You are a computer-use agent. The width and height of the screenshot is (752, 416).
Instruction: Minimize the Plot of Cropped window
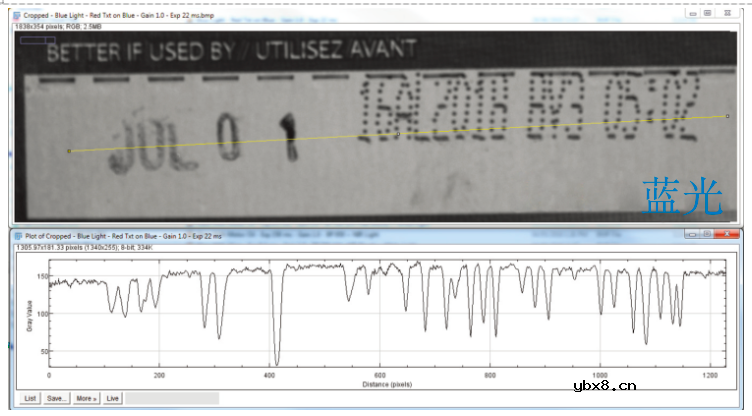click(691, 233)
